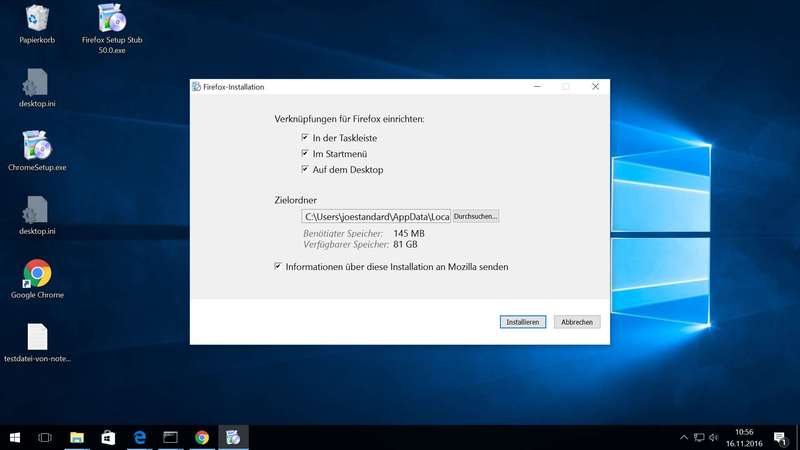This screenshot has width=800, height=450.
Task: Click the Zielordner path input field
Action: pos(376,216)
